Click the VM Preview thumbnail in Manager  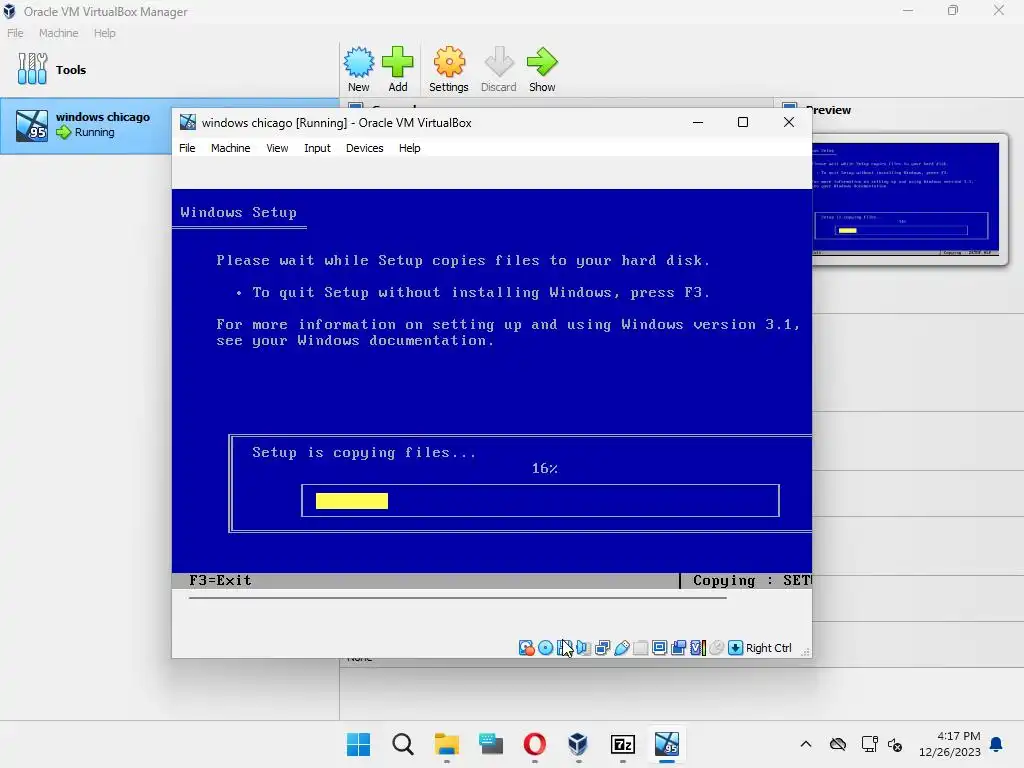point(906,199)
